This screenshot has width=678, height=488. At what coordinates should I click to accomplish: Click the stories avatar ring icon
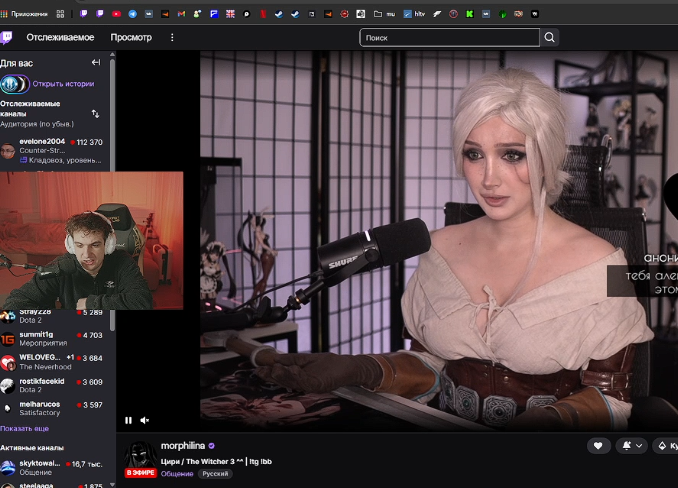14,84
